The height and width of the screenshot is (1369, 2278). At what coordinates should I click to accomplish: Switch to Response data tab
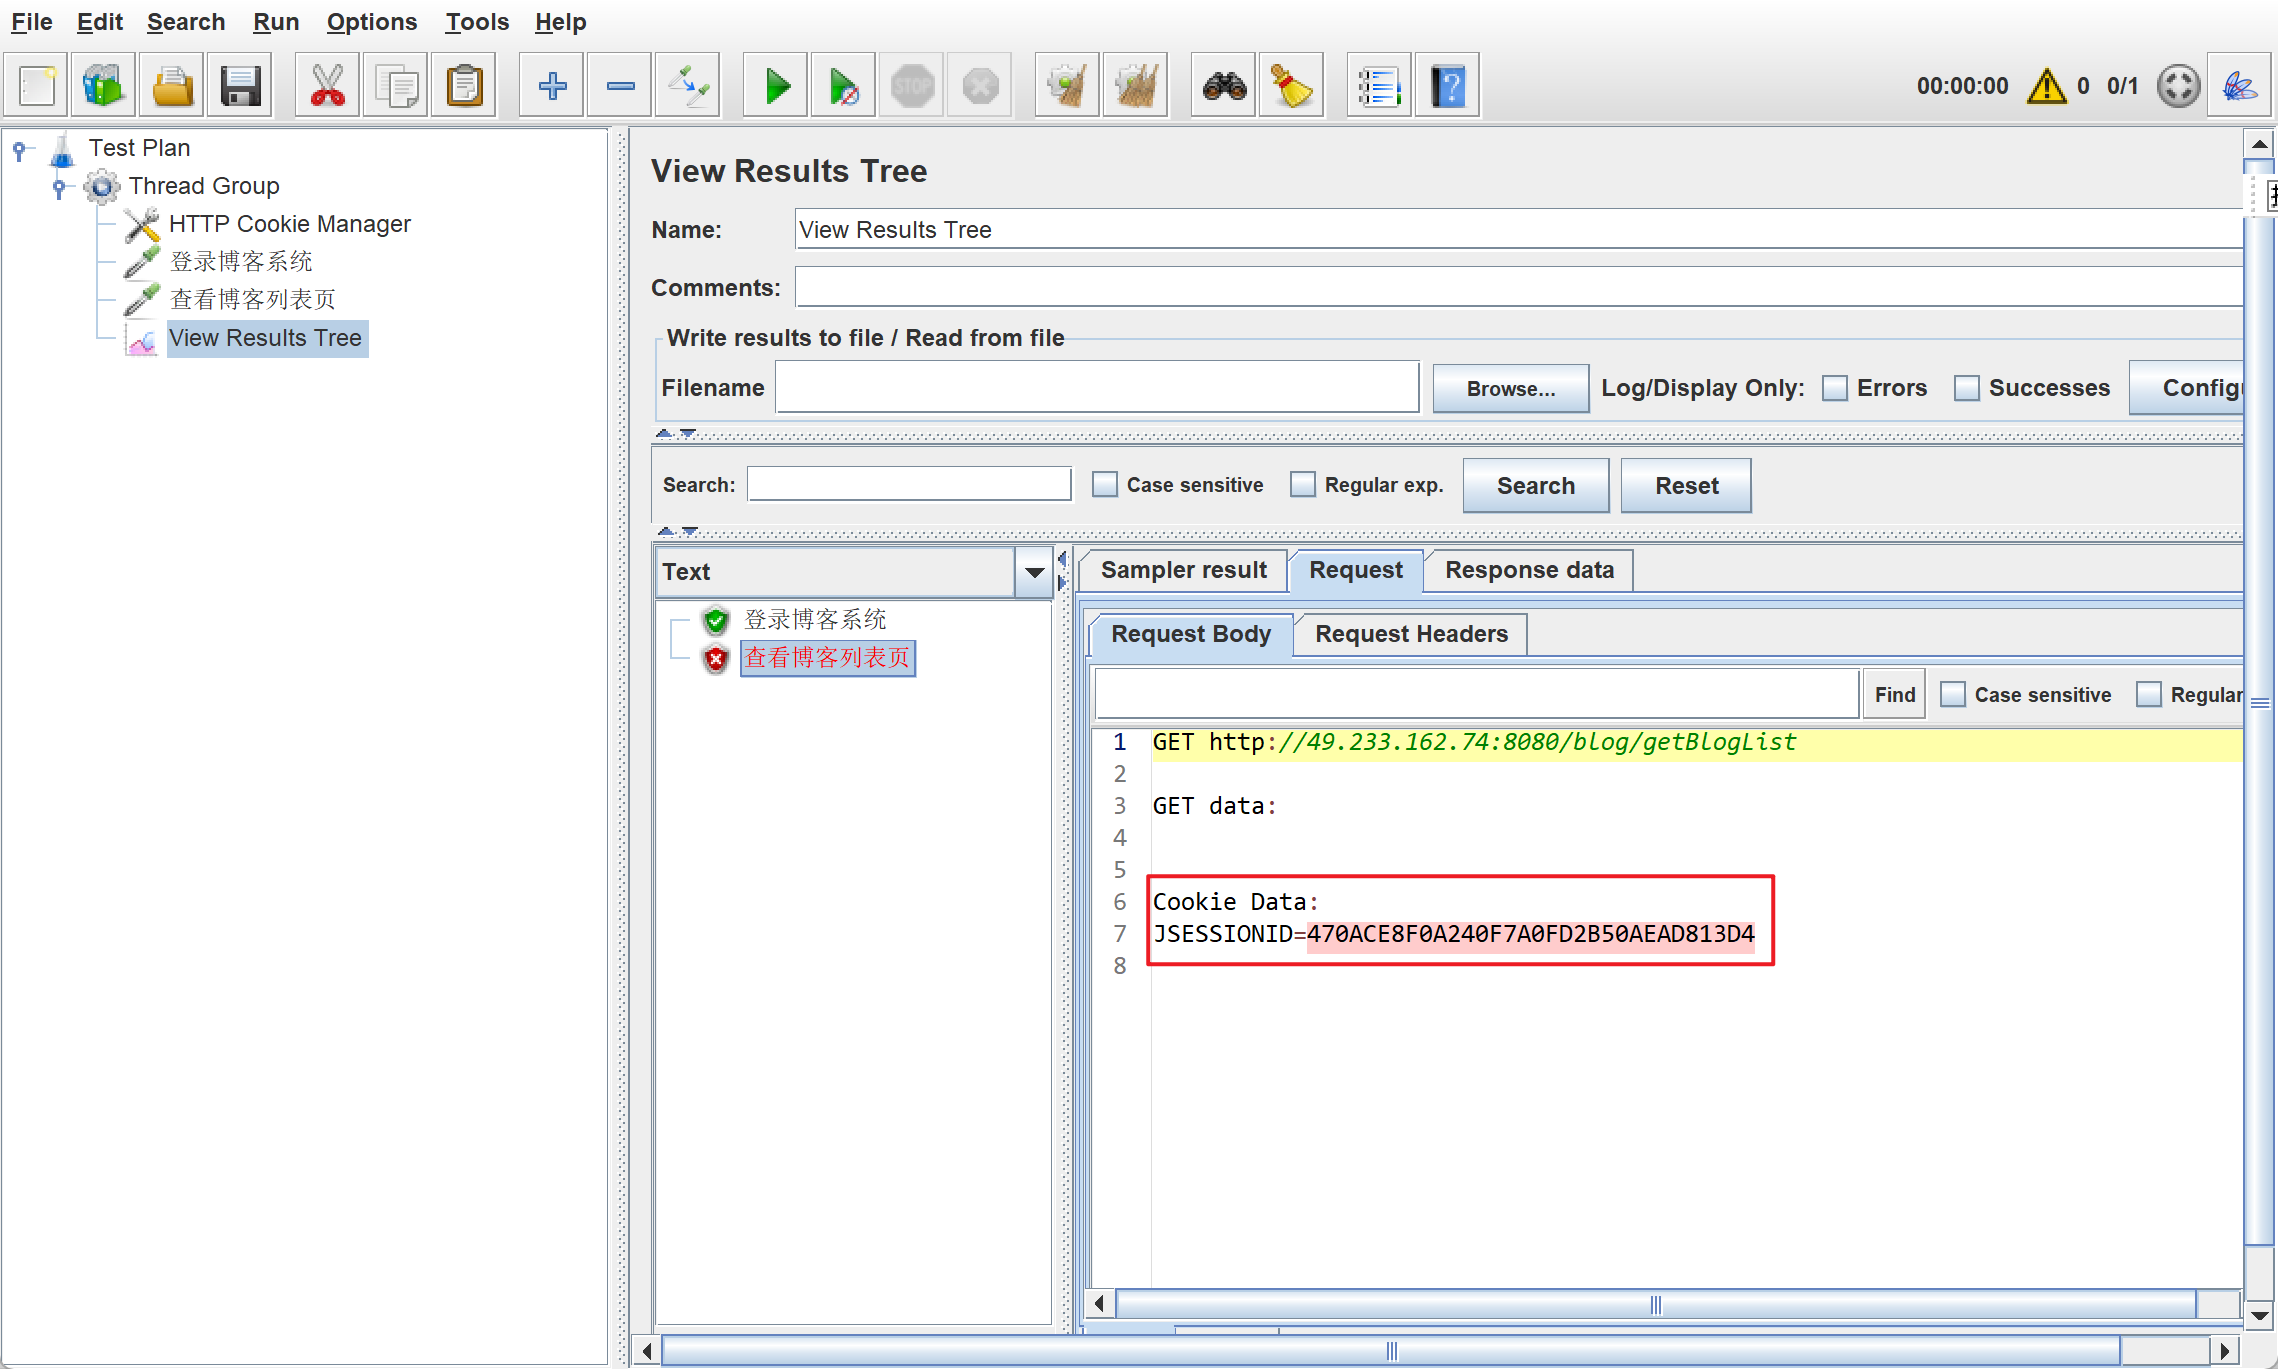[x=1528, y=570]
